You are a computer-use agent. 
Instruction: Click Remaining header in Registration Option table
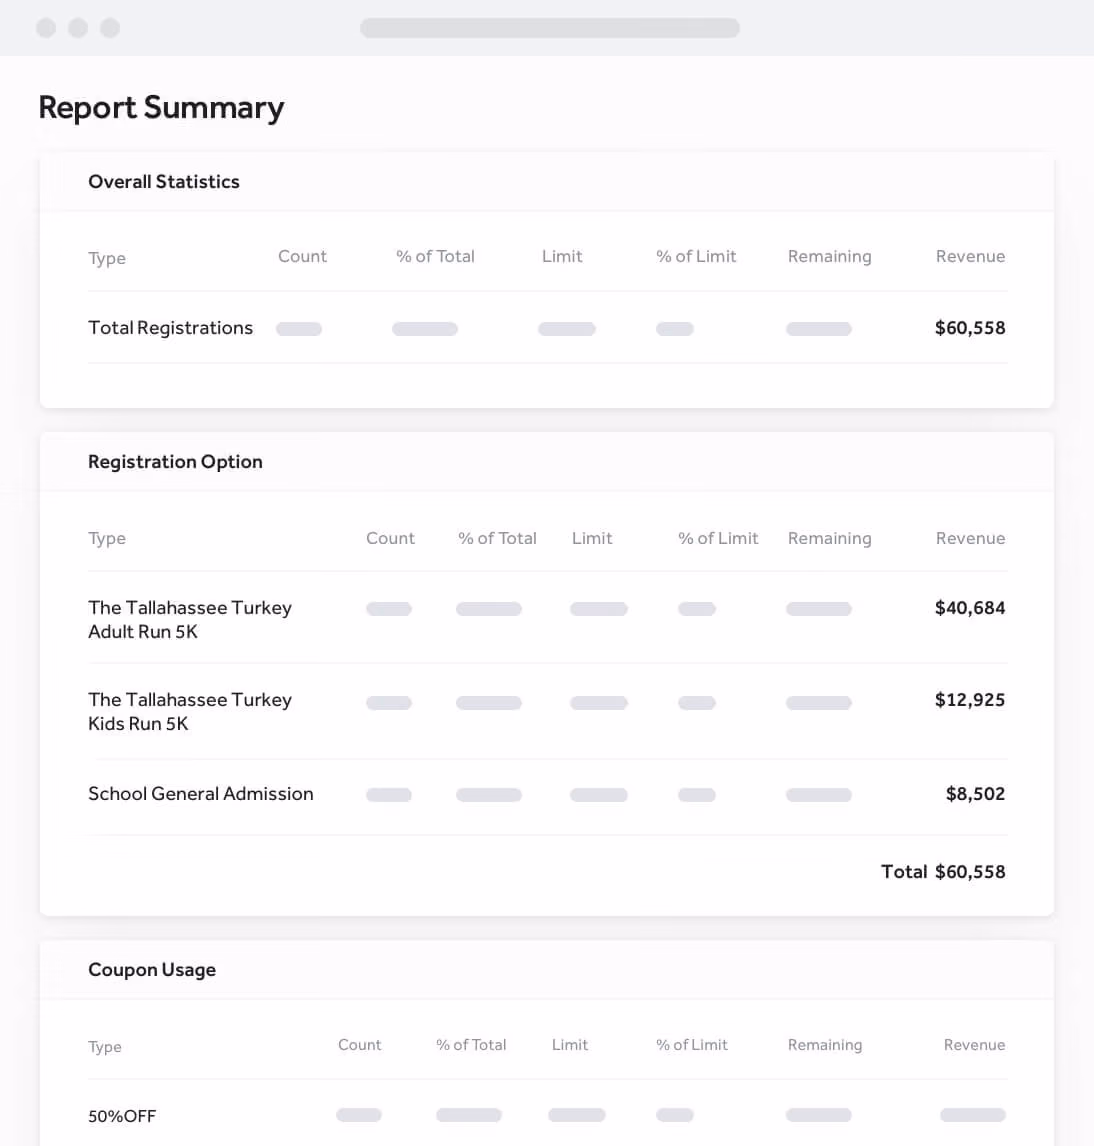pyautogui.click(x=829, y=539)
